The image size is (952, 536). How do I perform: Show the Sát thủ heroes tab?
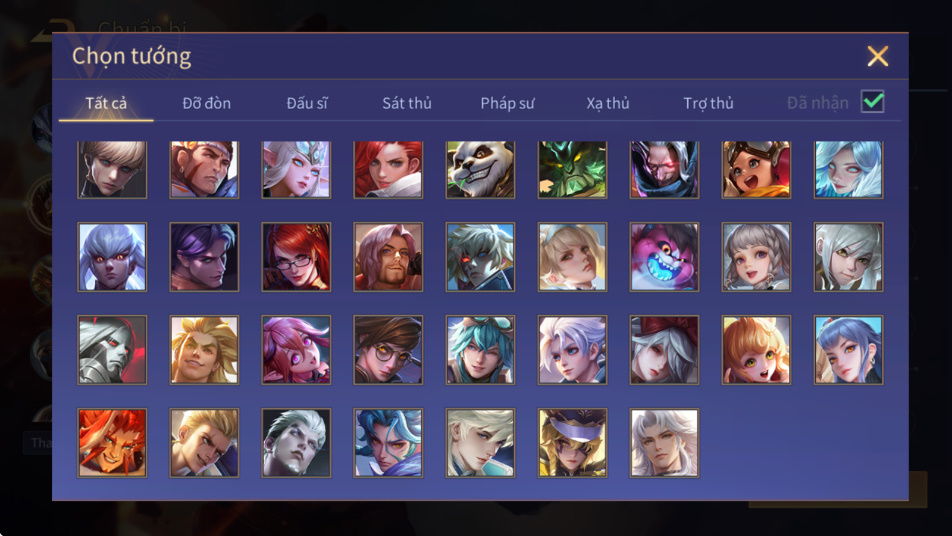pyautogui.click(x=407, y=103)
